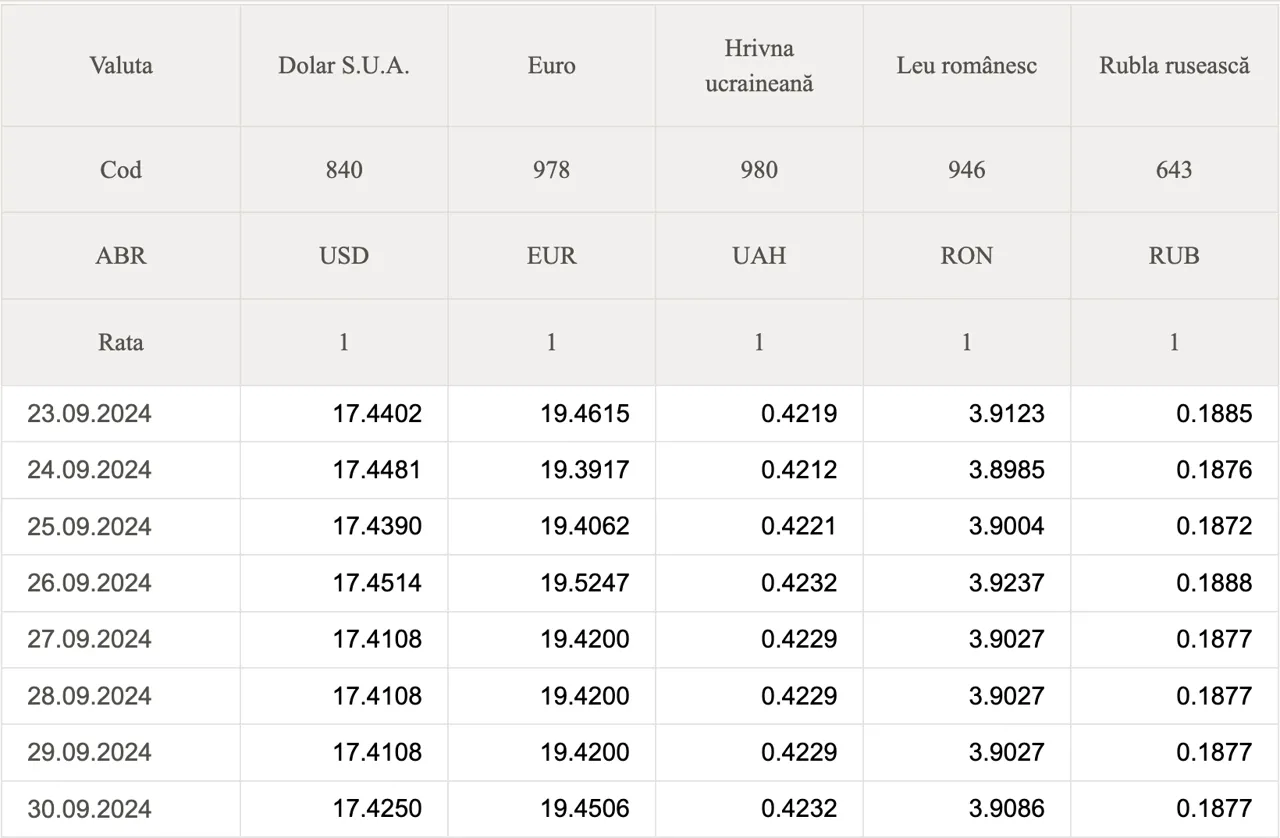Viewport: 1280px width, 838px height.
Task: Select the USD abbreviation cell
Action: [x=344, y=256]
